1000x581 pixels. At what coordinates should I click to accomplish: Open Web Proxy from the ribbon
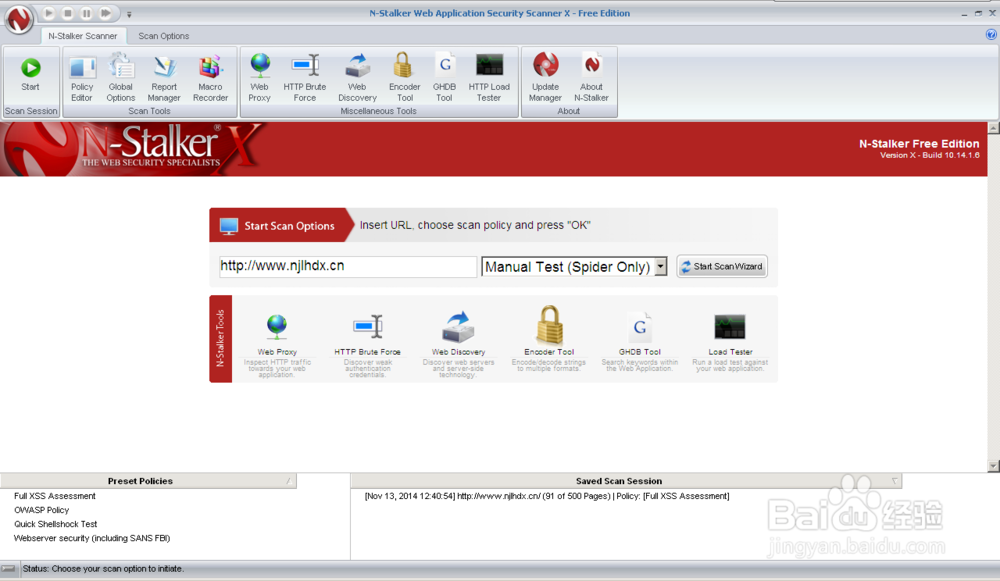pos(260,79)
